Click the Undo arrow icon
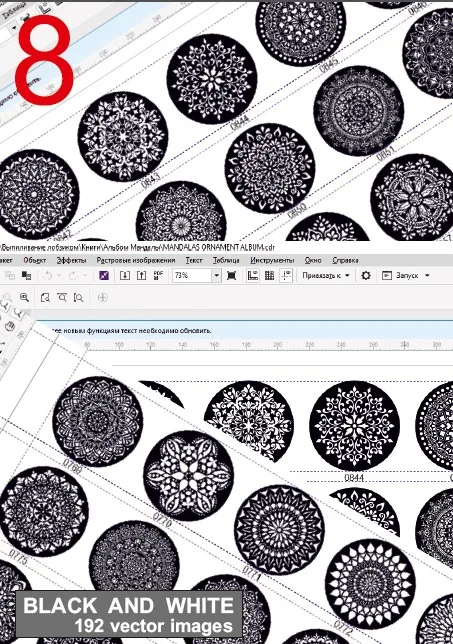Image resolution: width=453 pixels, height=644 pixels. 48,276
